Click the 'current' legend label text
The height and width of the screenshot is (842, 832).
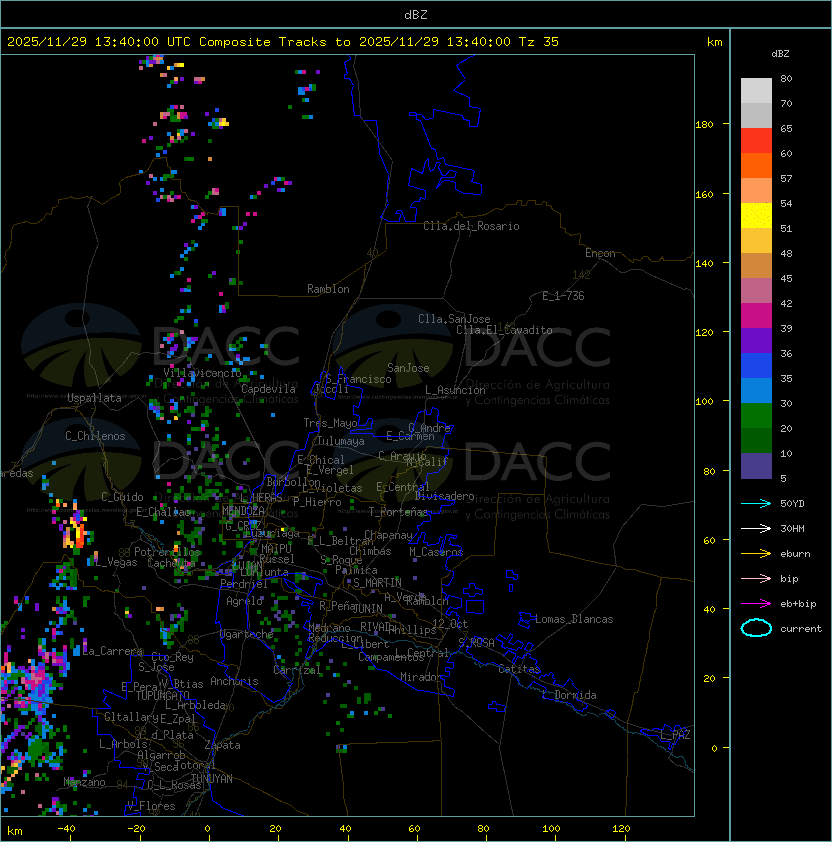[x=801, y=629]
